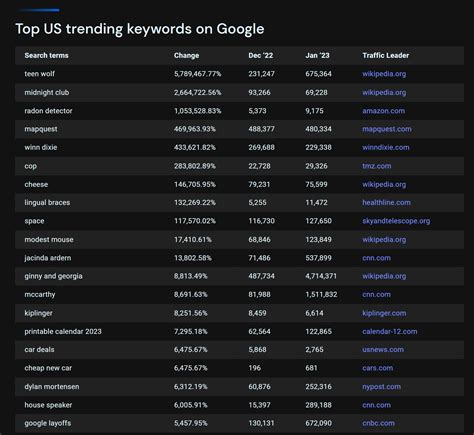The image size is (474, 435).
Task: Visit amazon.com link for radon detector
Action: click(383, 111)
